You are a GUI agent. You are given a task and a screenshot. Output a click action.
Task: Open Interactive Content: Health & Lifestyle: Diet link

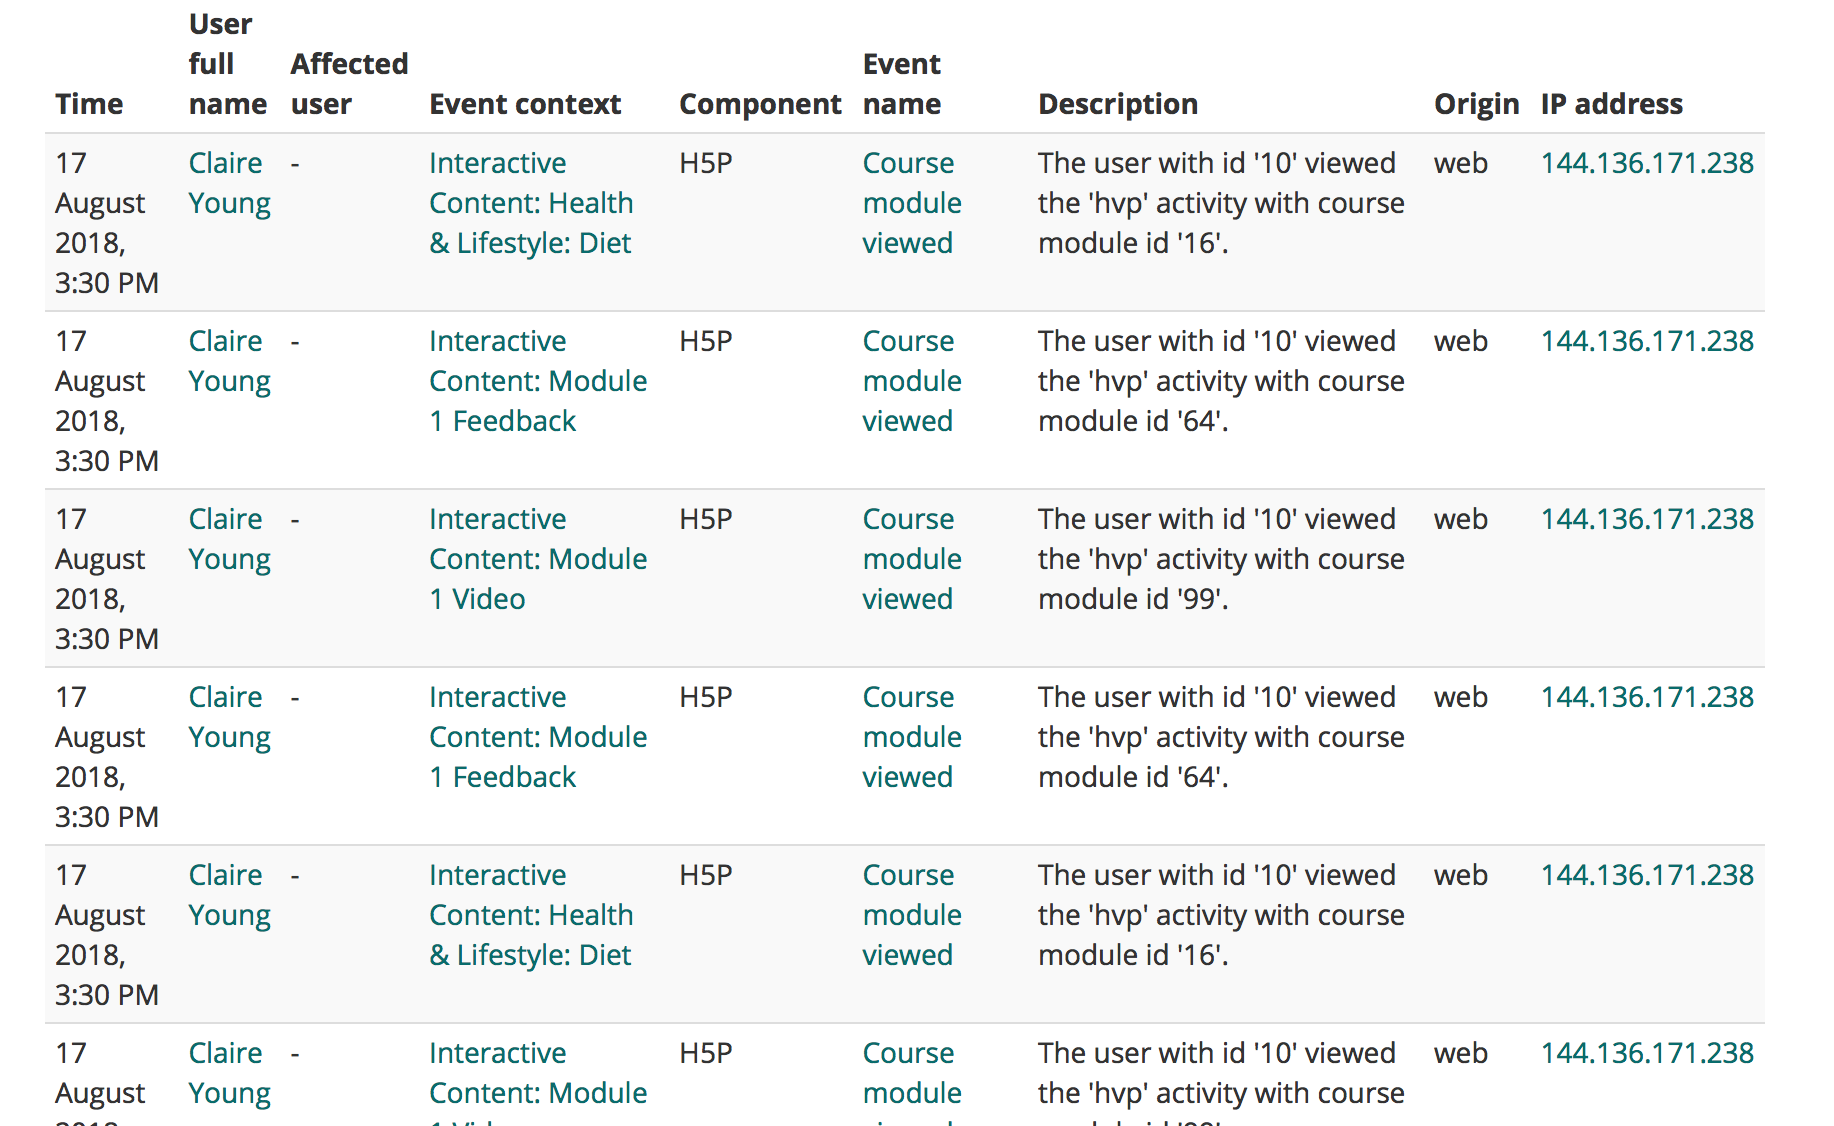[x=530, y=202]
